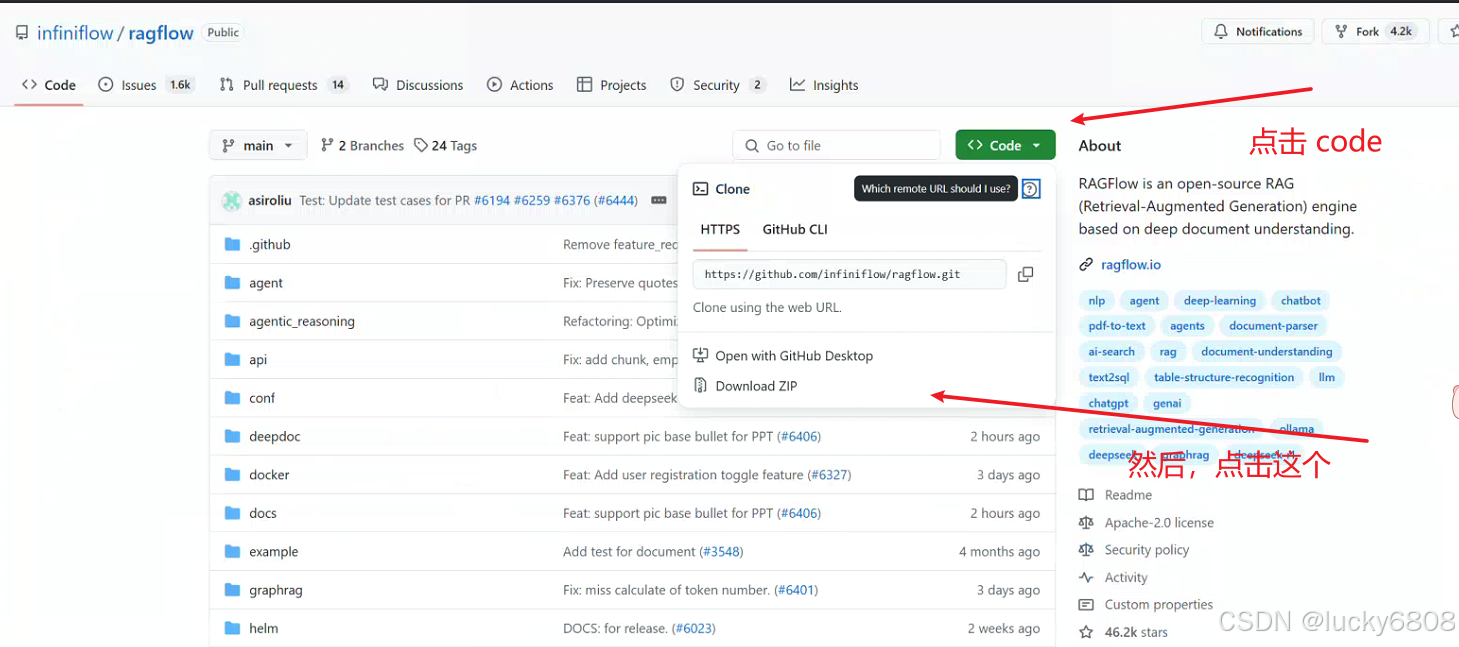Click the Download ZIP archive icon
This screenshot has width=1459, height=647.
(x=701, y=386)
